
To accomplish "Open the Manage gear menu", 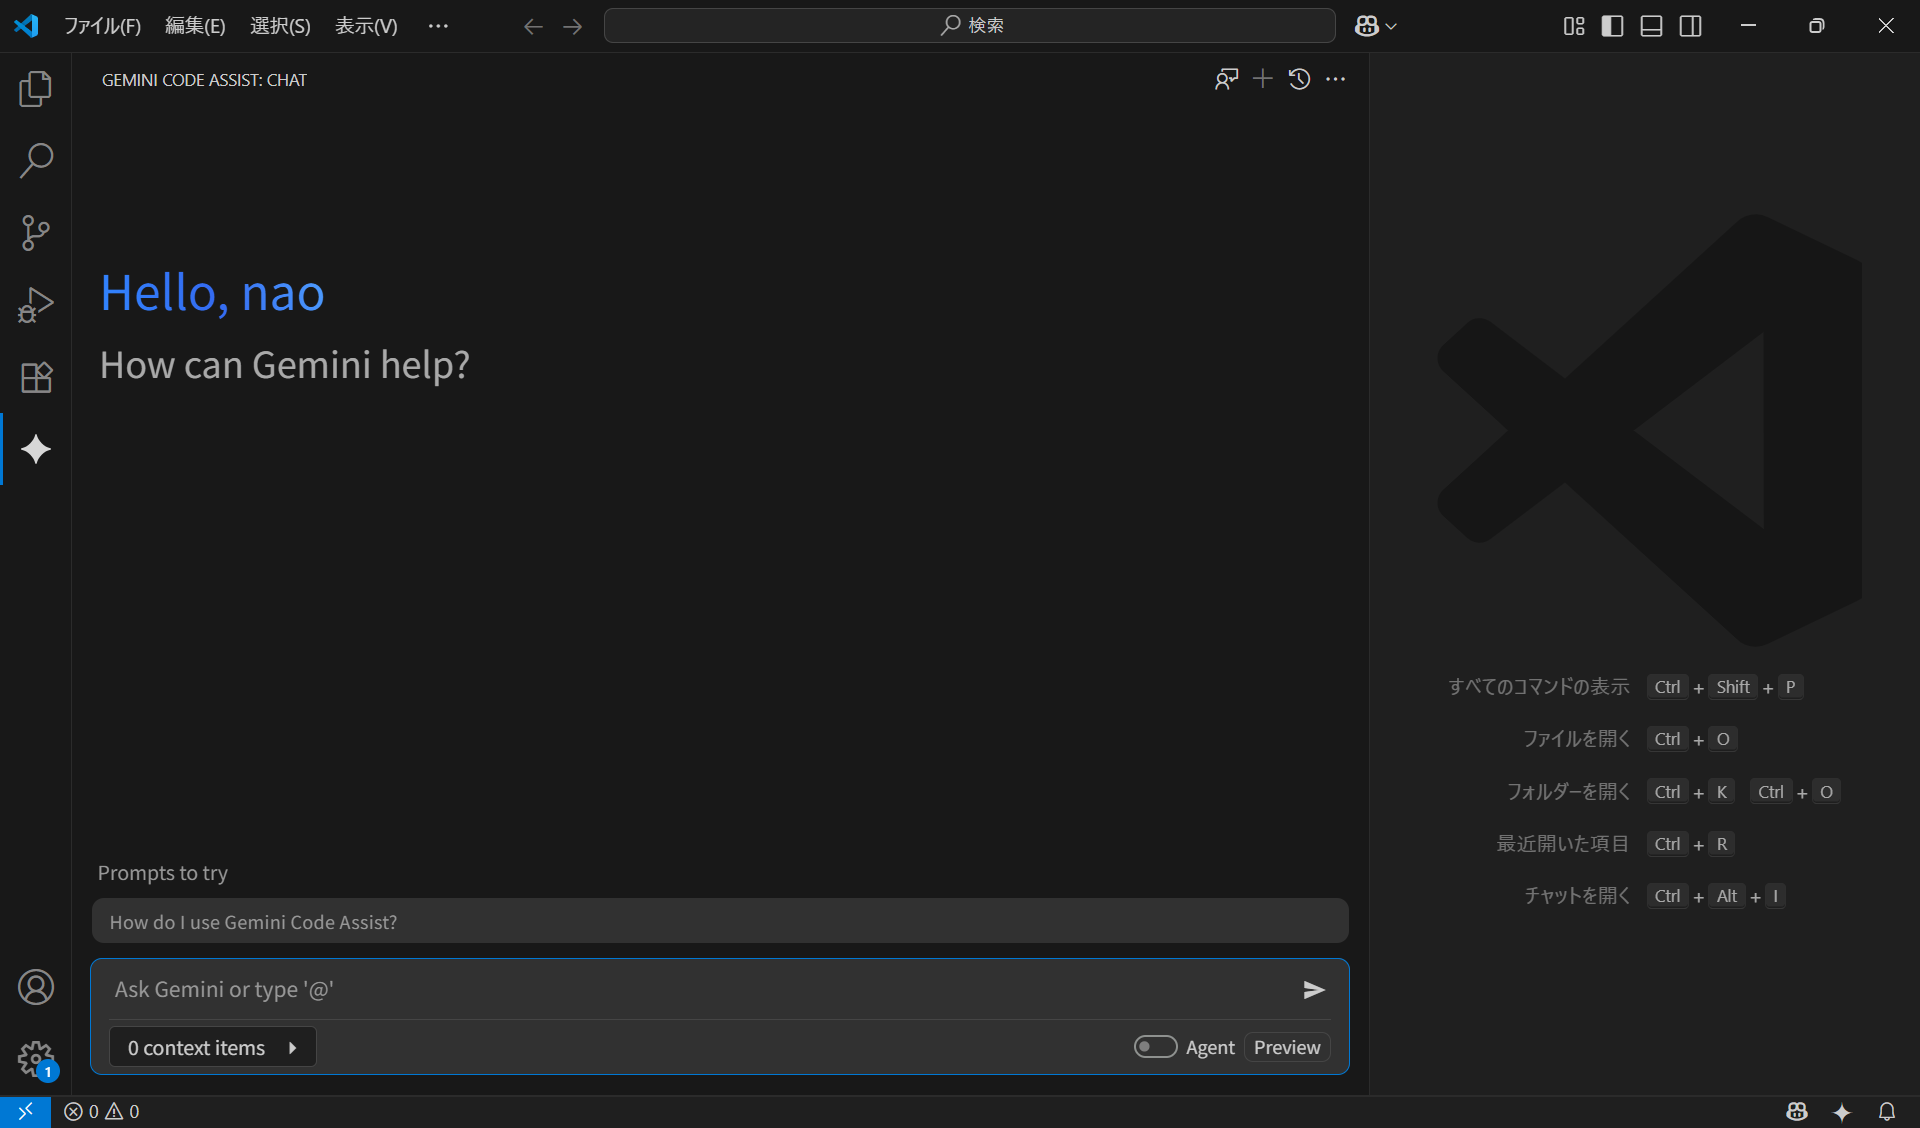I will pyautogui.click(x=36, y=1059).
